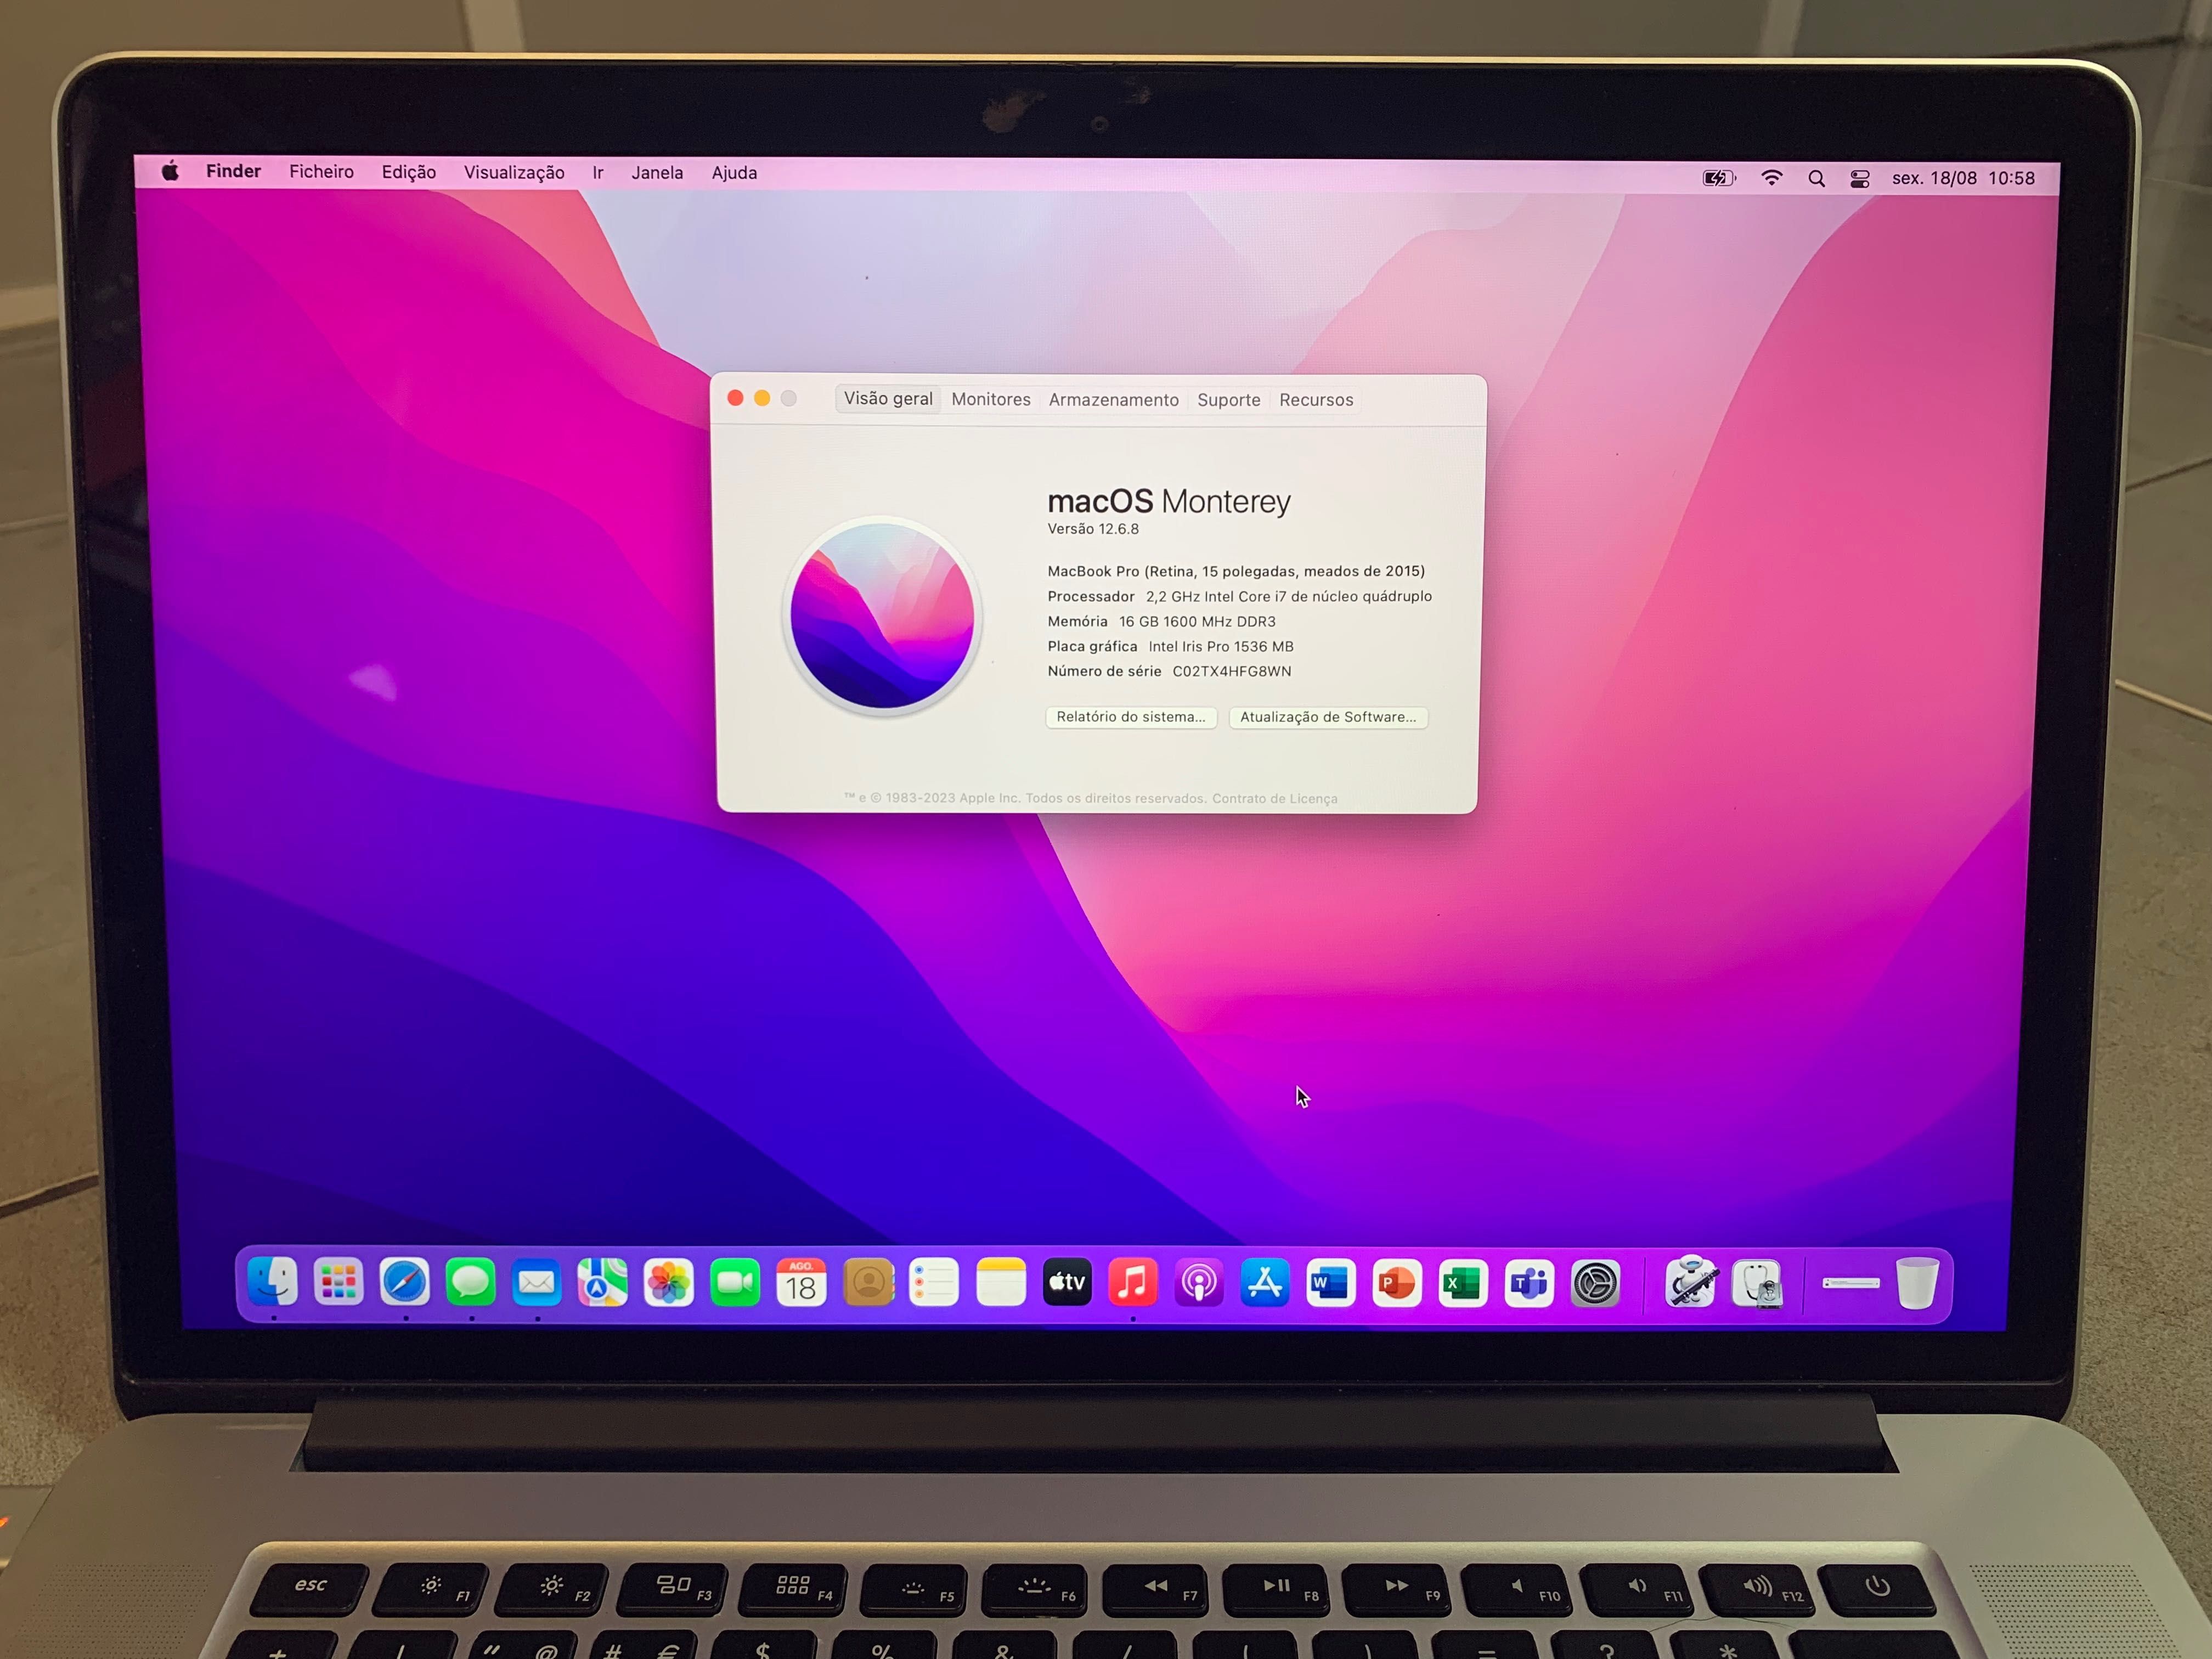Minimize the About This Mac window
Image resolution: width=2212 pixels, height=1659 pixels.
(x=762, y=398)
